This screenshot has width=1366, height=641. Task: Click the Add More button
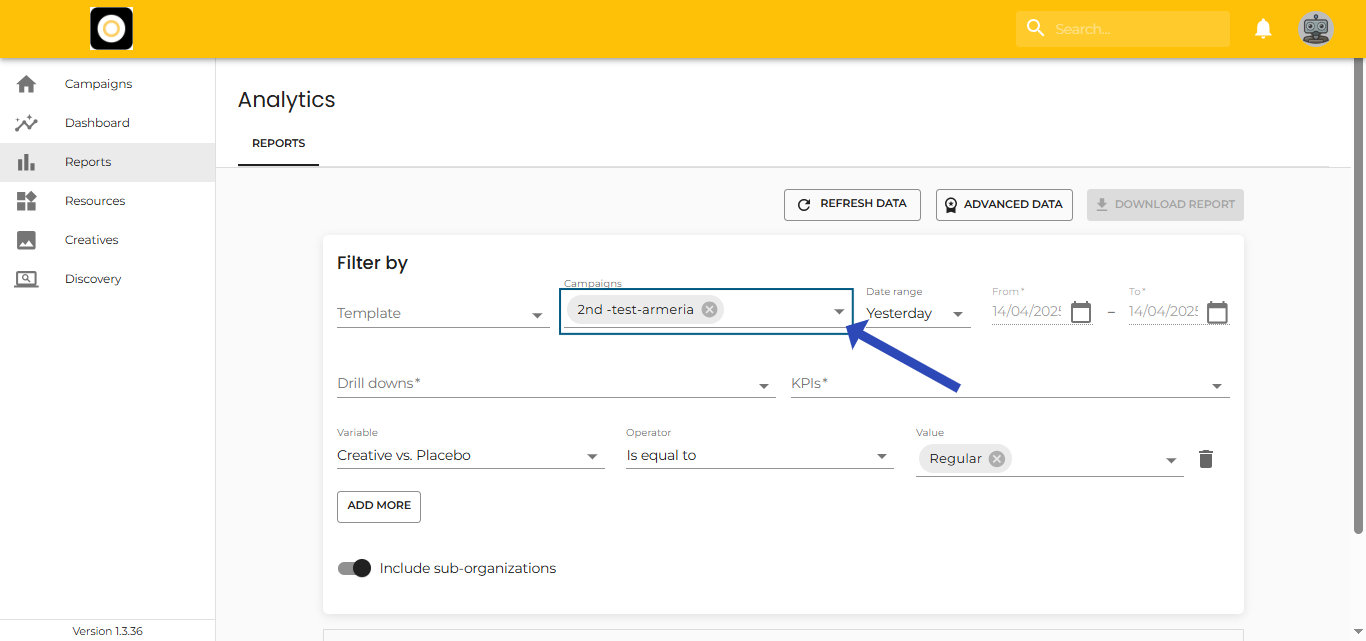coord(379,506)
